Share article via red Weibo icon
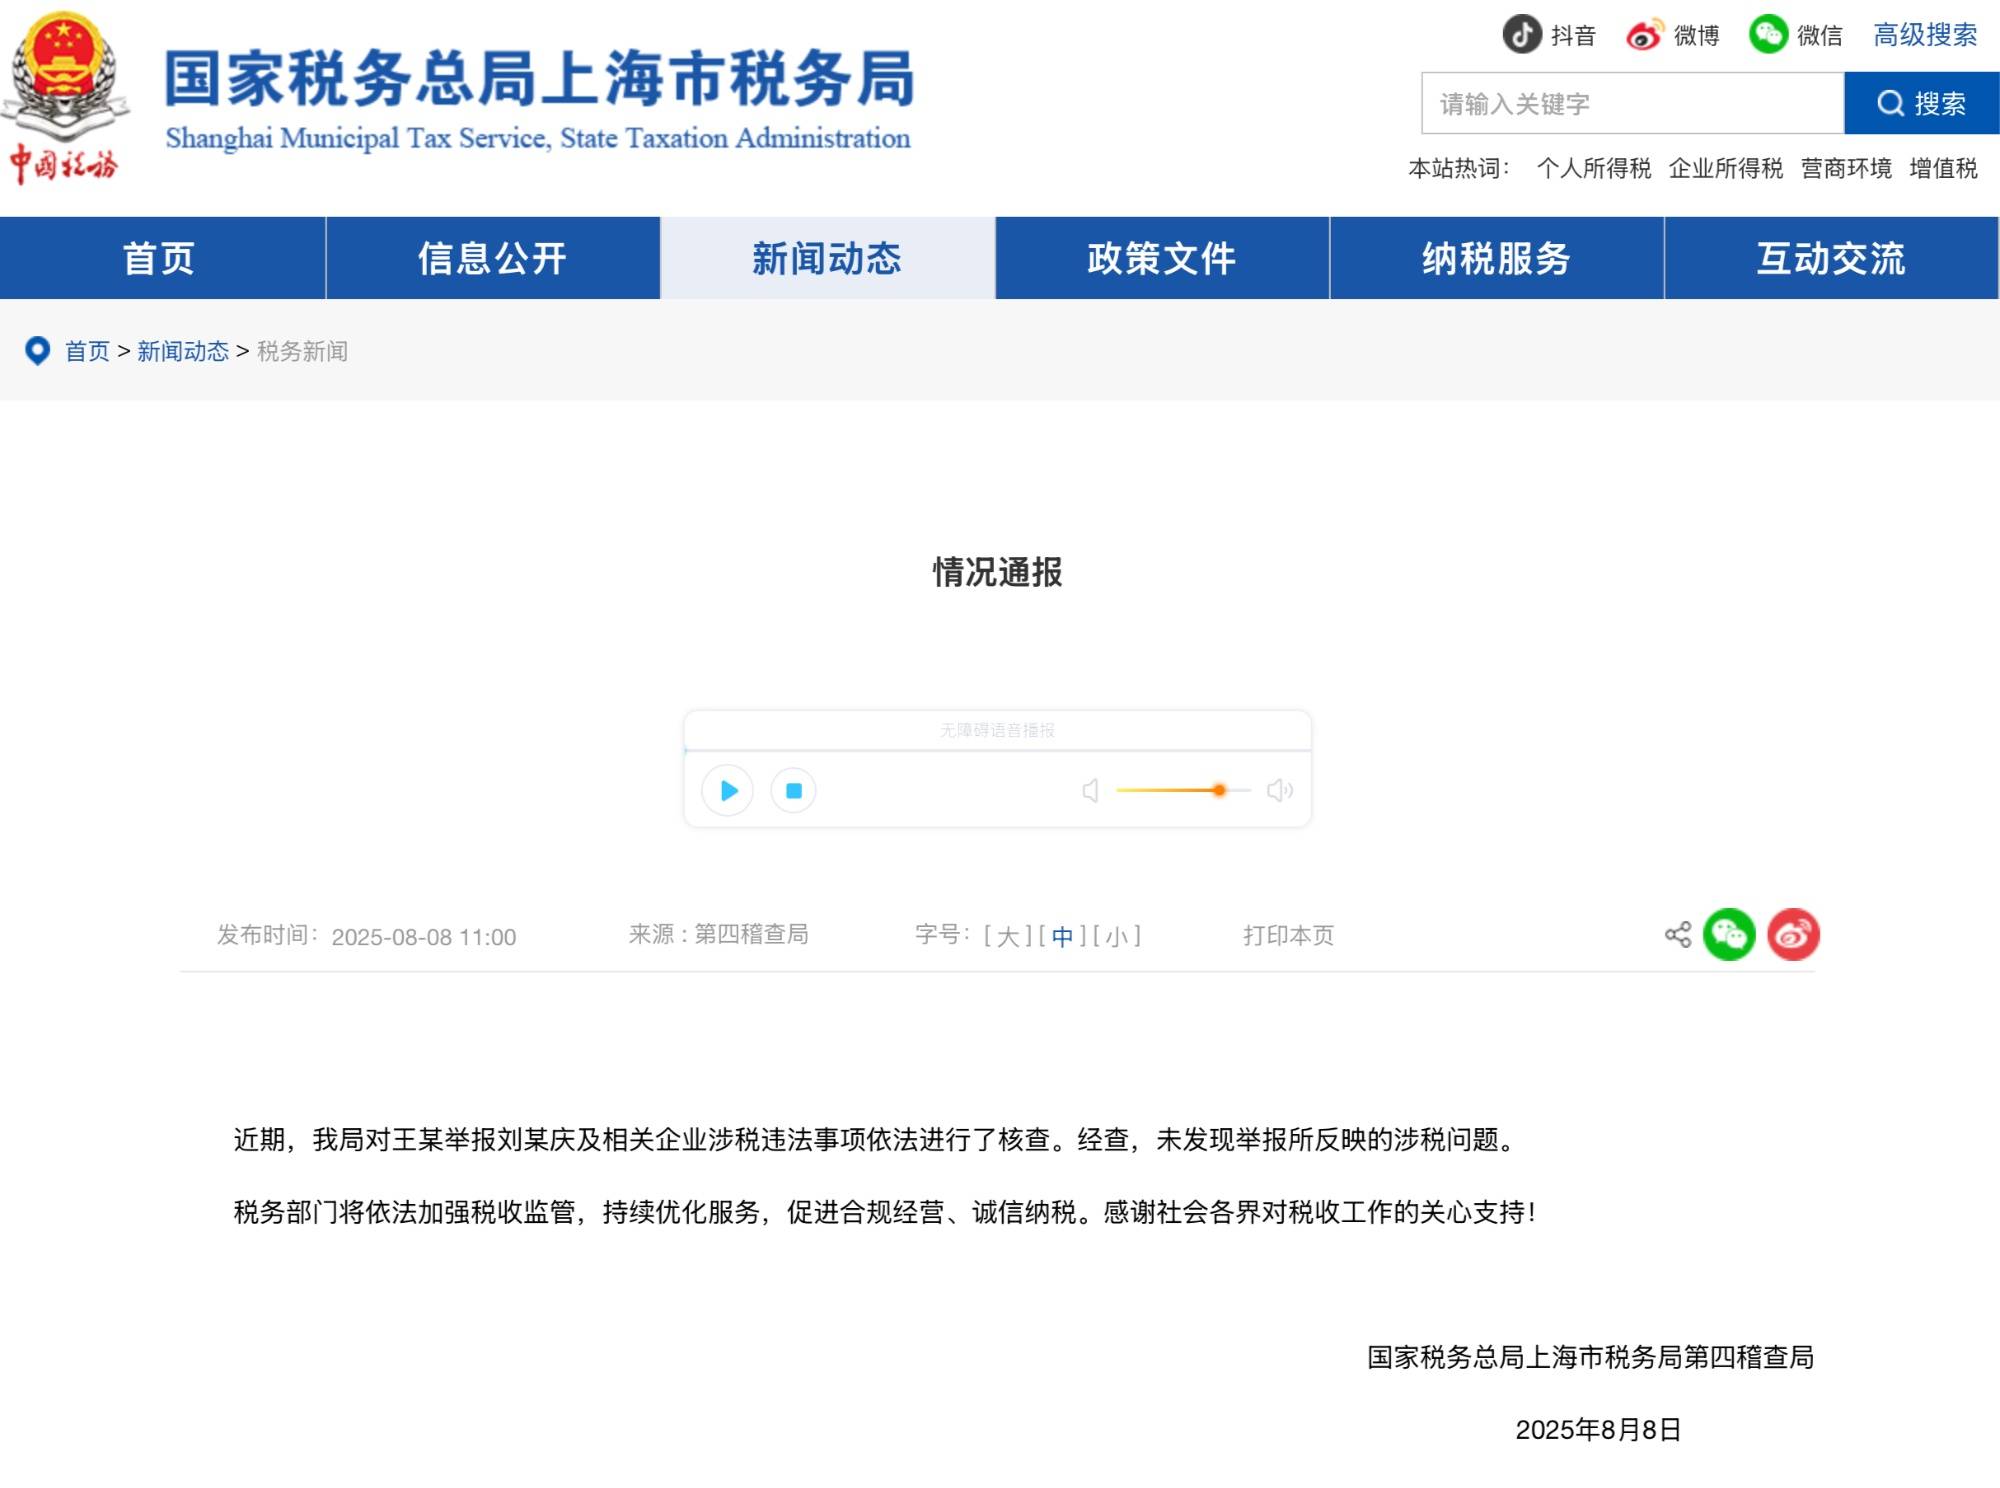The height and width of the screenshot is (1488, 2000). [1793, 935]
